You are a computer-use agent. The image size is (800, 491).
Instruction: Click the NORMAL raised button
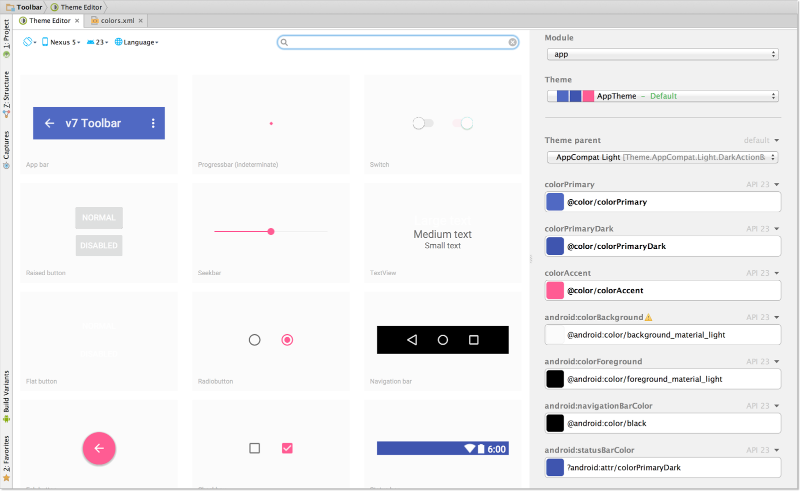pyautogui.click(x=99, y=217)
